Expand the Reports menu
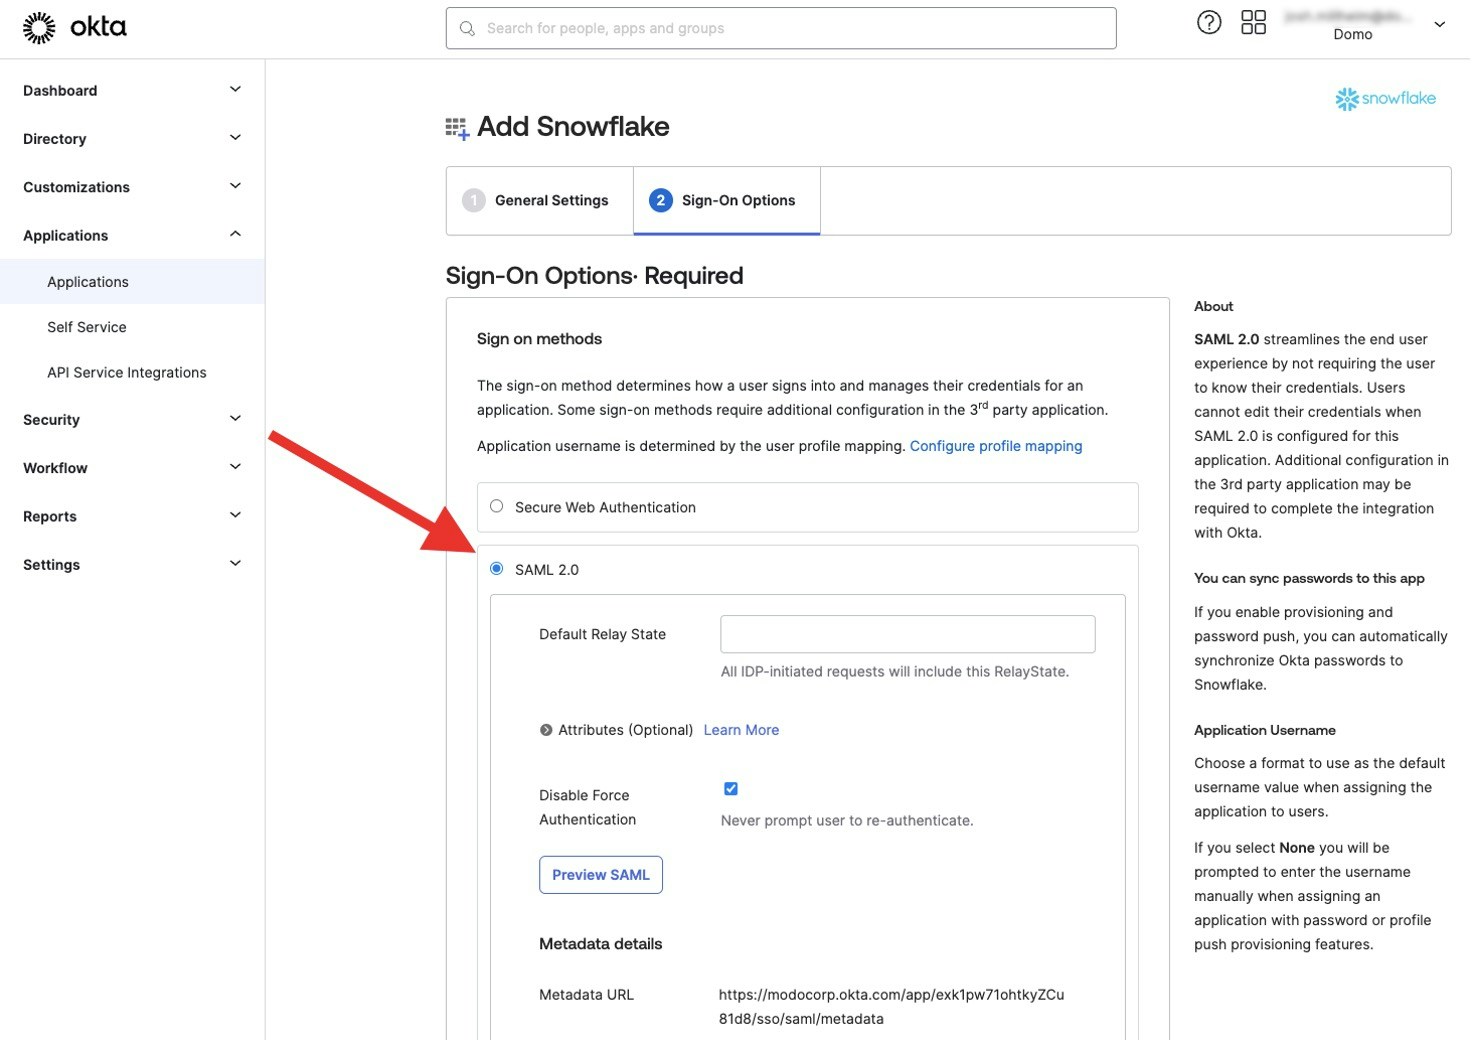The height and width of the screenshot is (1040, 1476). [x=132, y=516]
